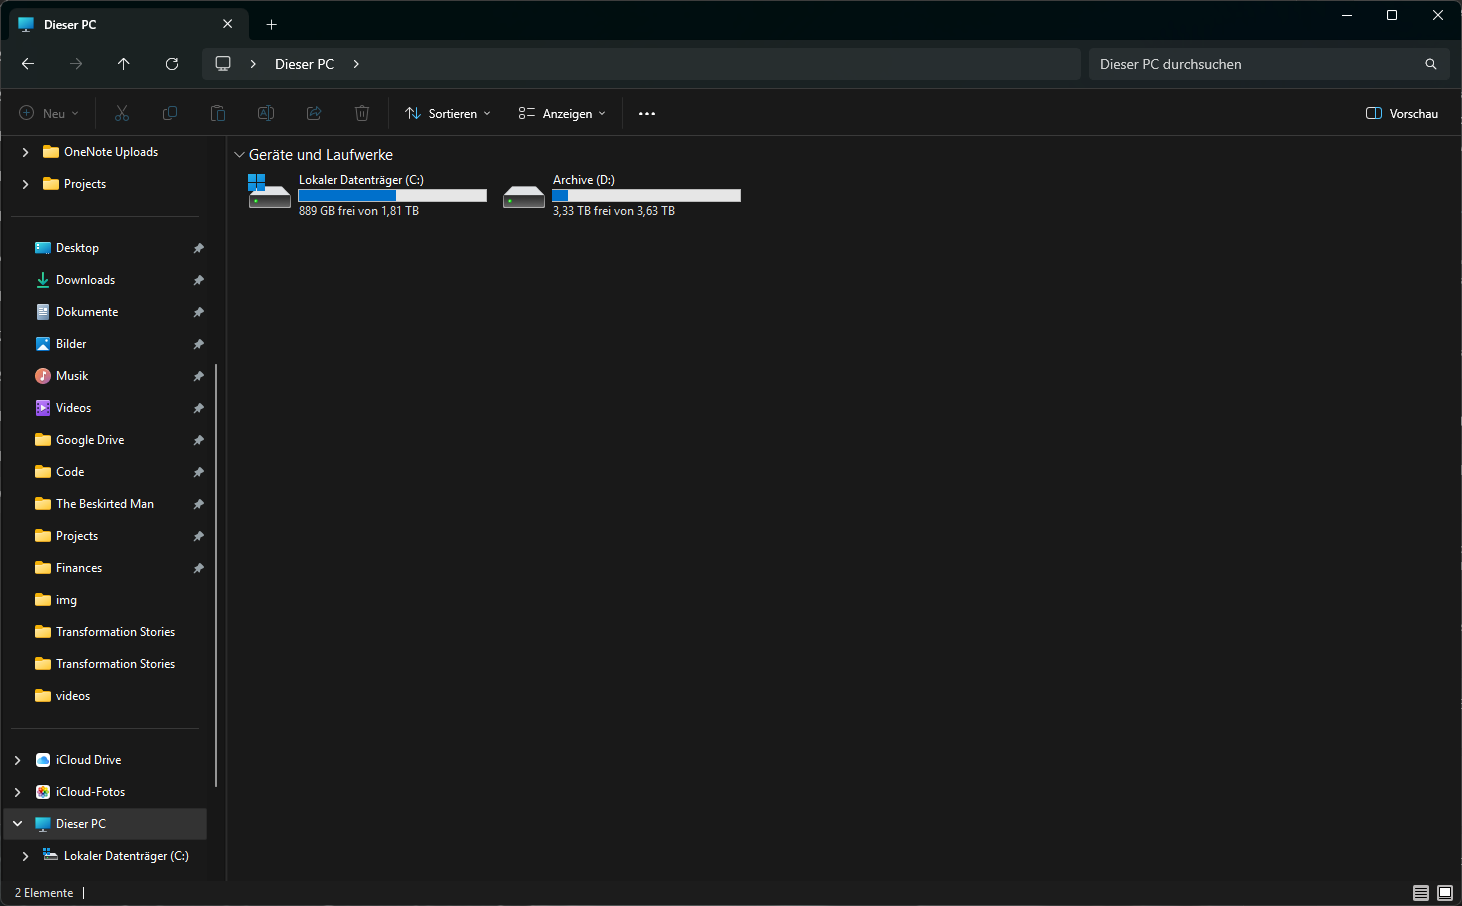Screen dimensions: 1462x906
Task: Open Google Drive in sidebar
Action: (90, 440)
